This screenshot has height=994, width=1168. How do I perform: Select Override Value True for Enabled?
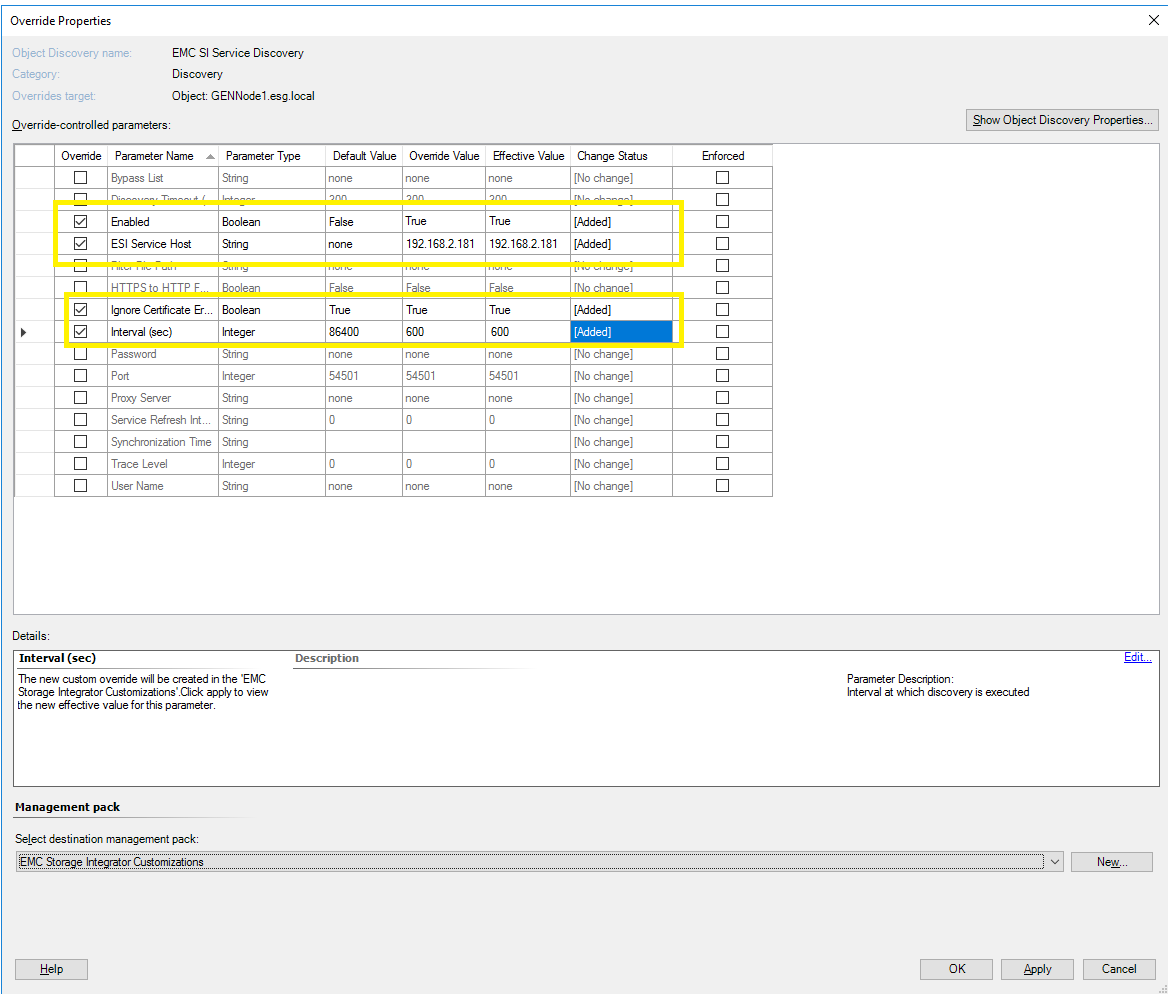coord(444,221)
